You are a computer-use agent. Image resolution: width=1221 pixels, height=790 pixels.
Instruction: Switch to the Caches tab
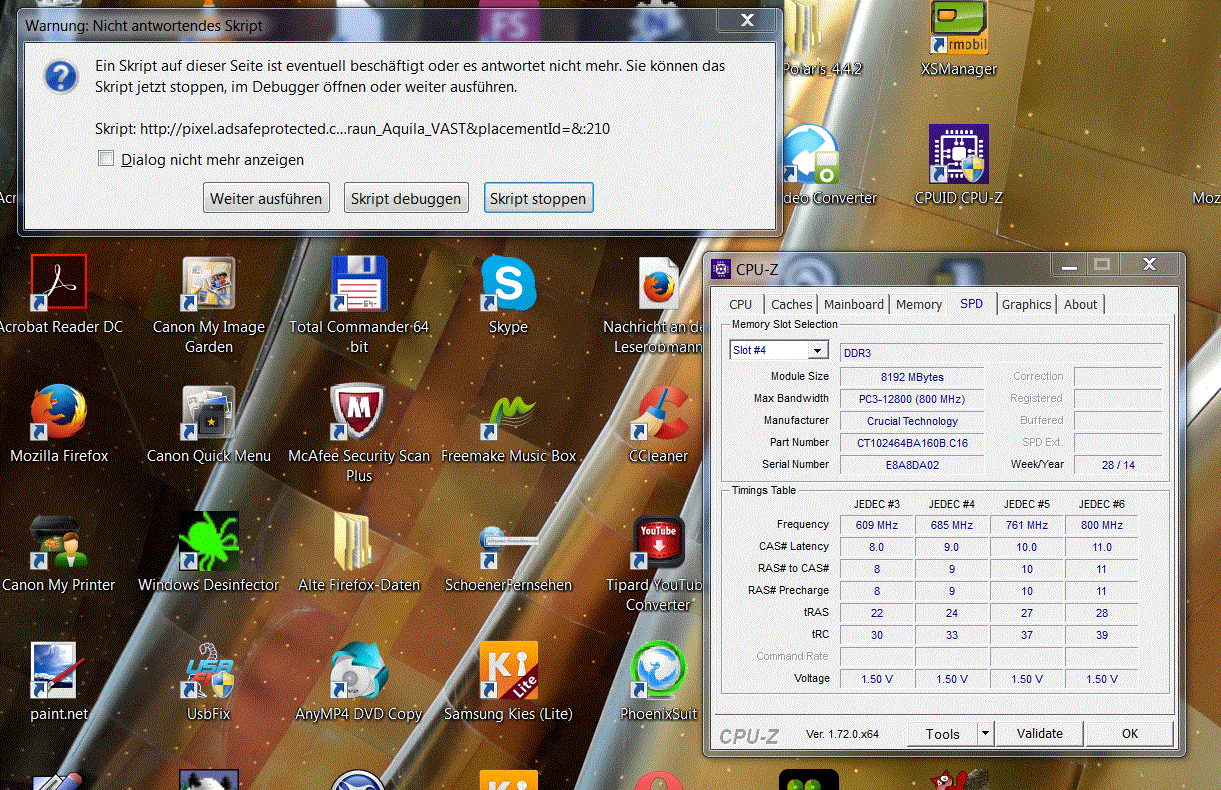[792, 304]
